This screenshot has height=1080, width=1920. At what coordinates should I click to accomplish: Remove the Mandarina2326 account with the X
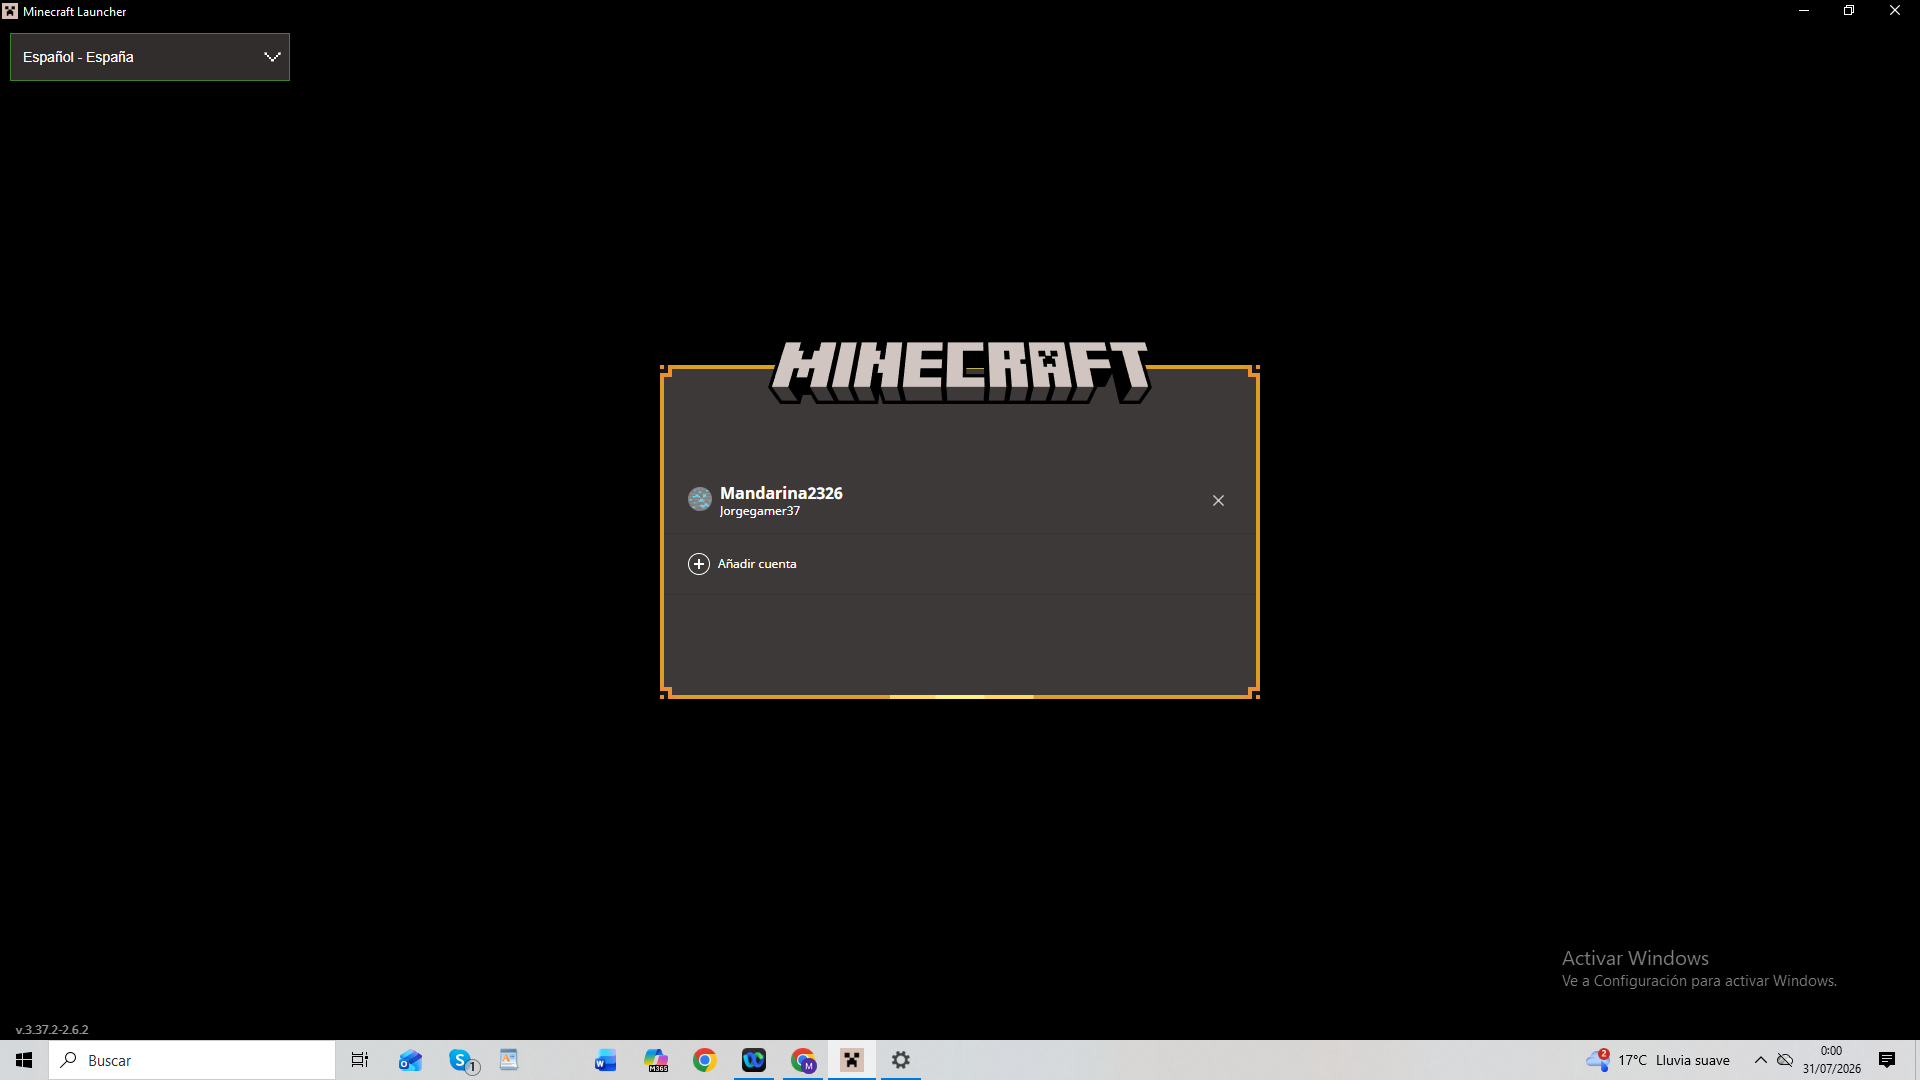pyautogui.click(x=1218, y=501)
